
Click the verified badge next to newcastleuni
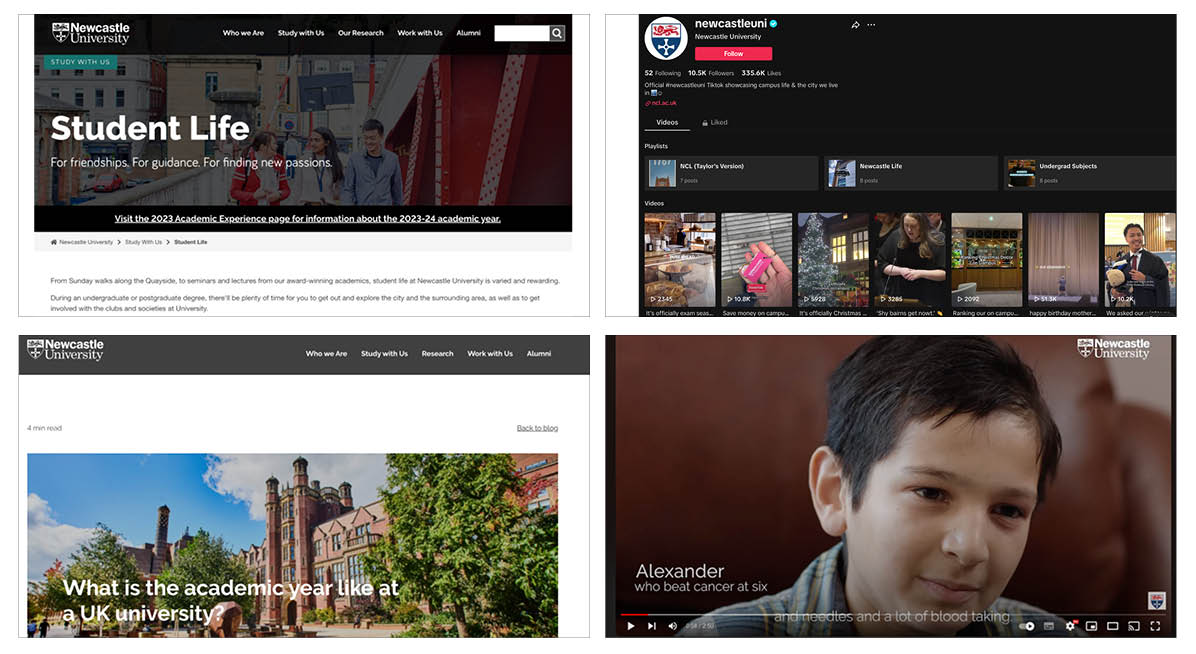[773, 24]
